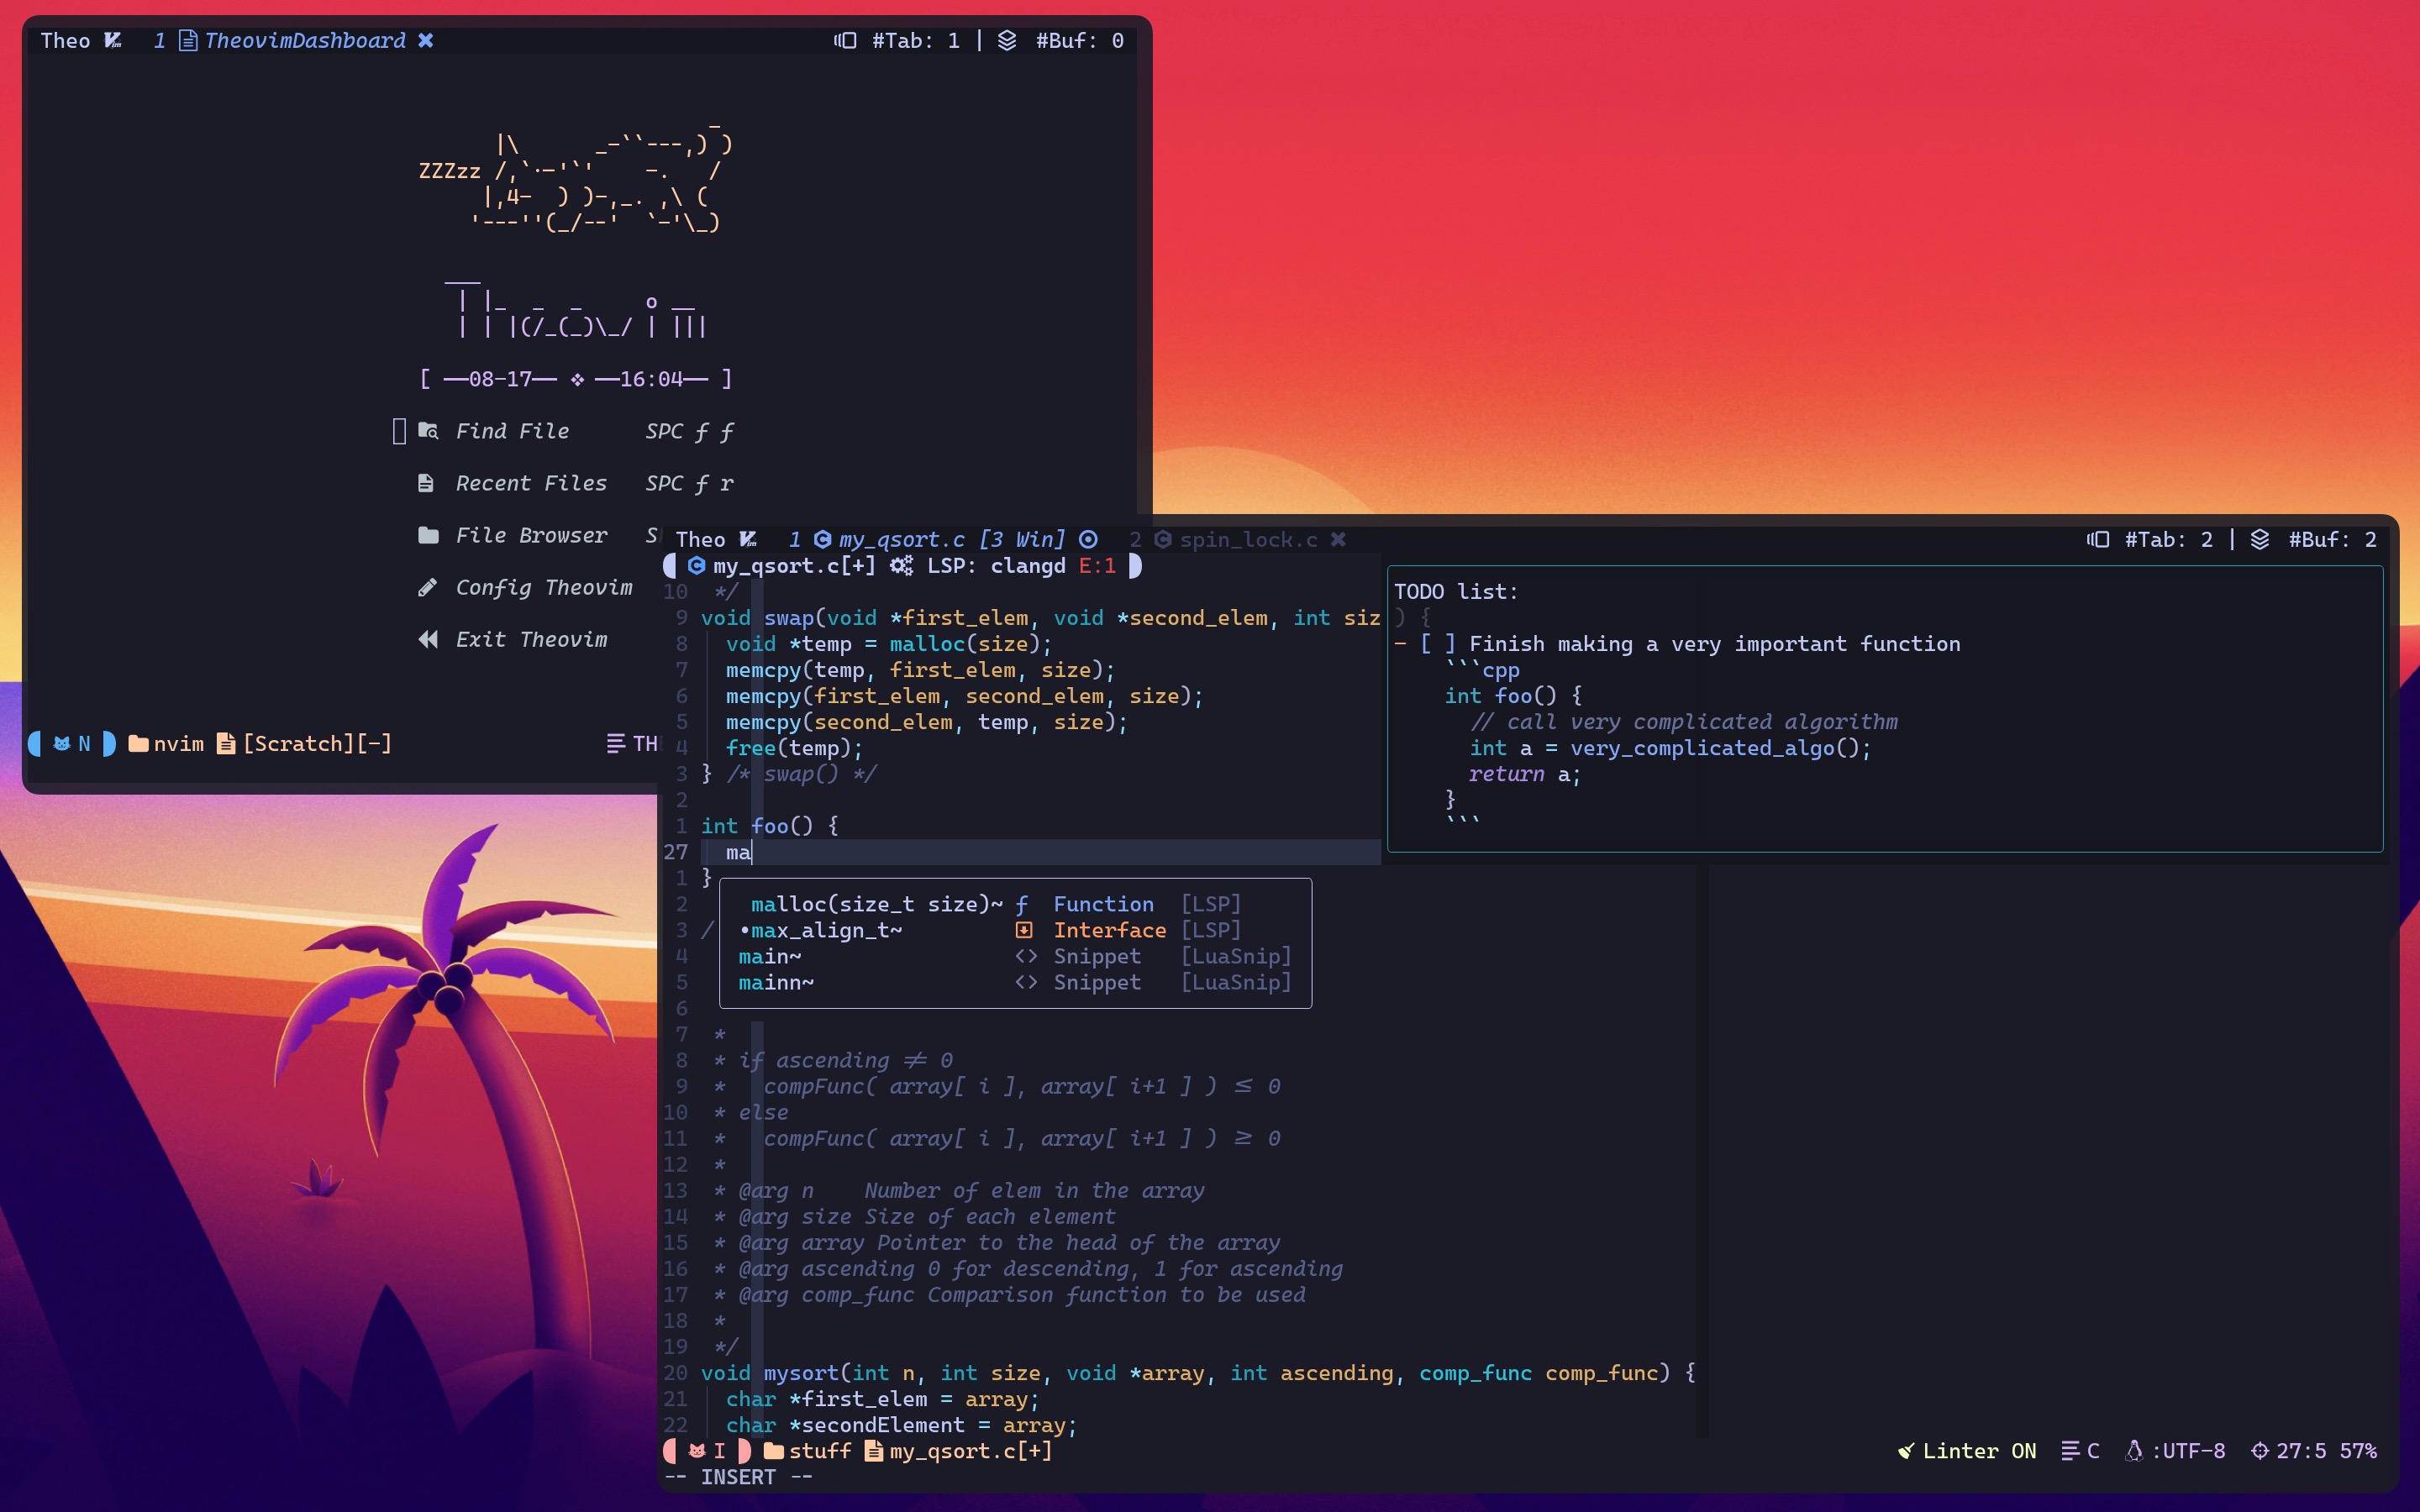Click the Function kind icon in the completion menu

point(1022,905)
